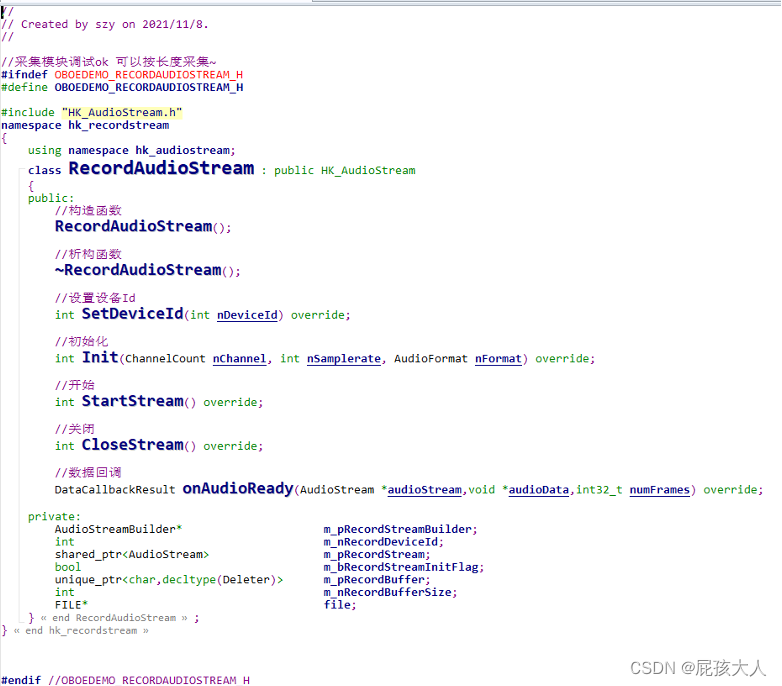The width and height of the screenshot is (782, 686).
Task: Click the type "shared_ptr<AudioStream>"
Action: [132, 555]
